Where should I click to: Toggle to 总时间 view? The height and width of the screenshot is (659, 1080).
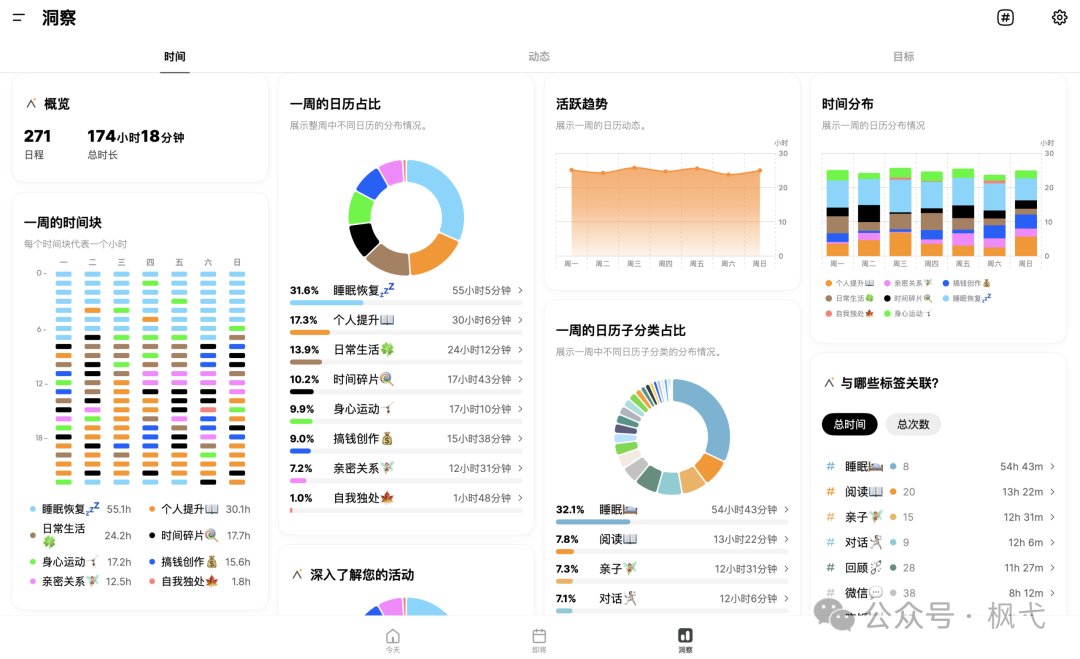click(849, 424)
